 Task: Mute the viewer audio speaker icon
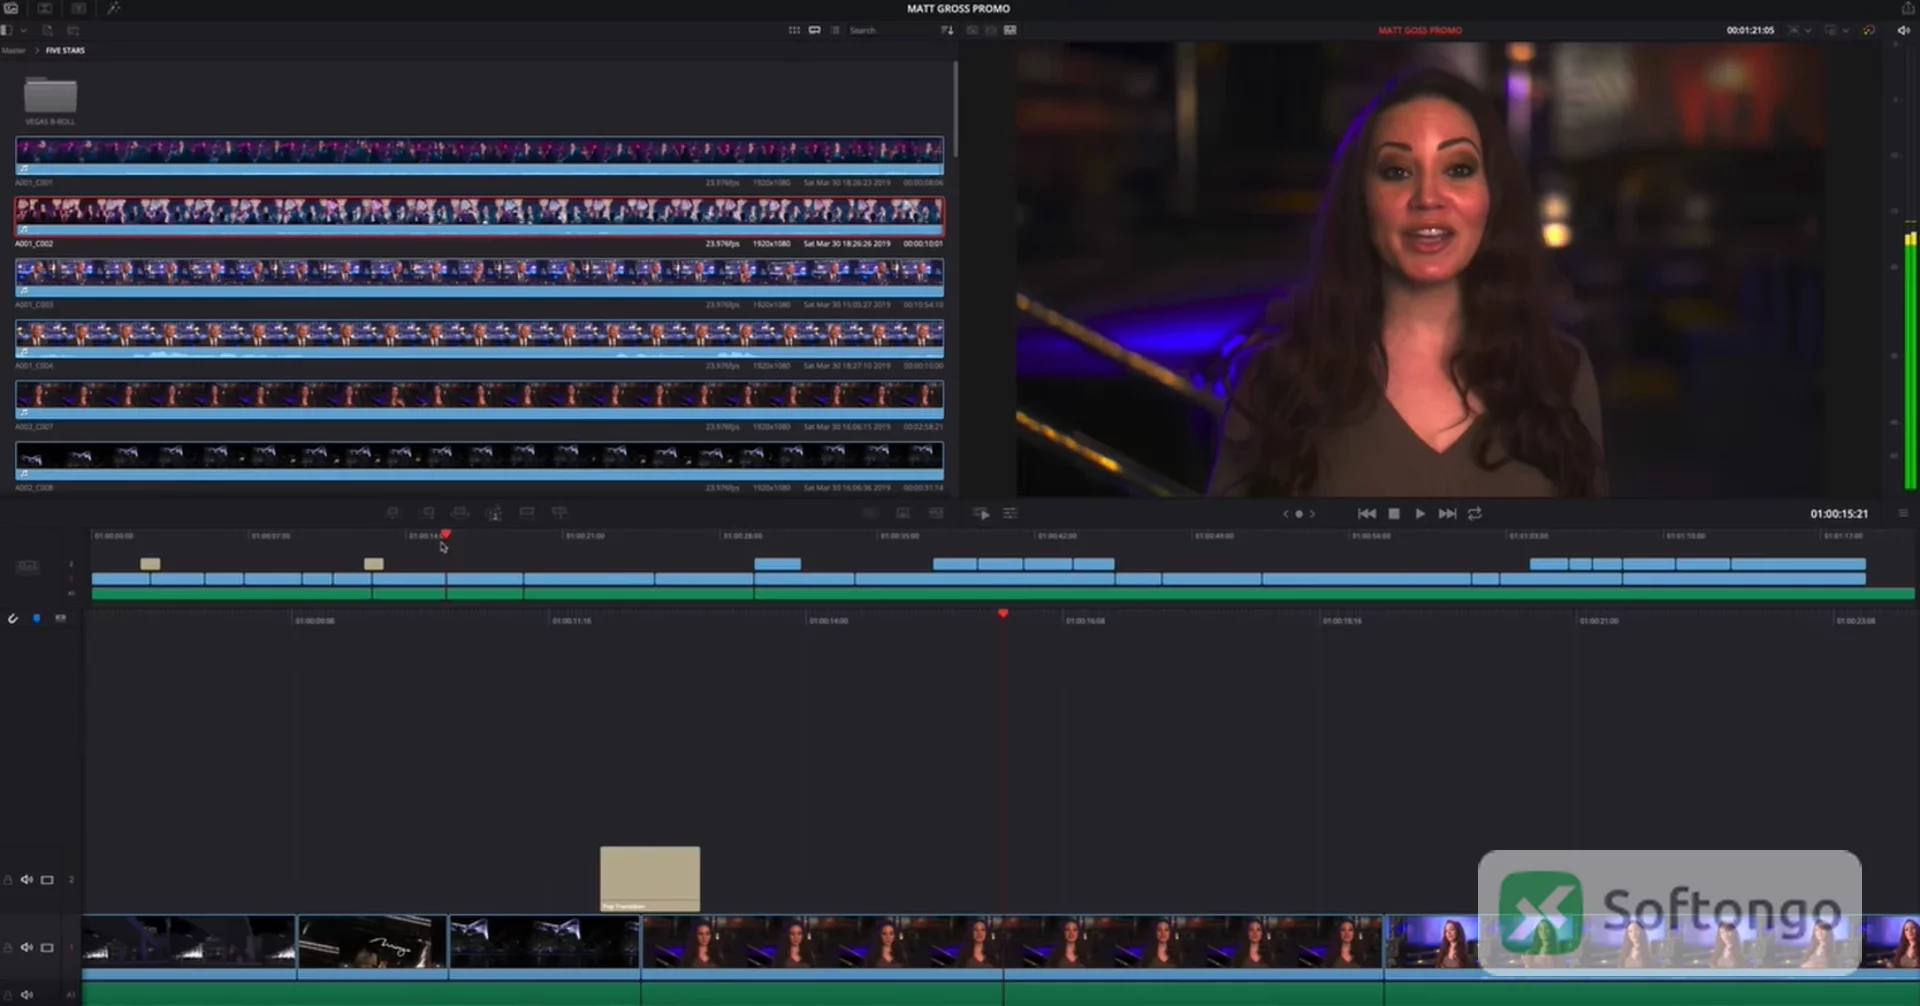click(1903, 30)
